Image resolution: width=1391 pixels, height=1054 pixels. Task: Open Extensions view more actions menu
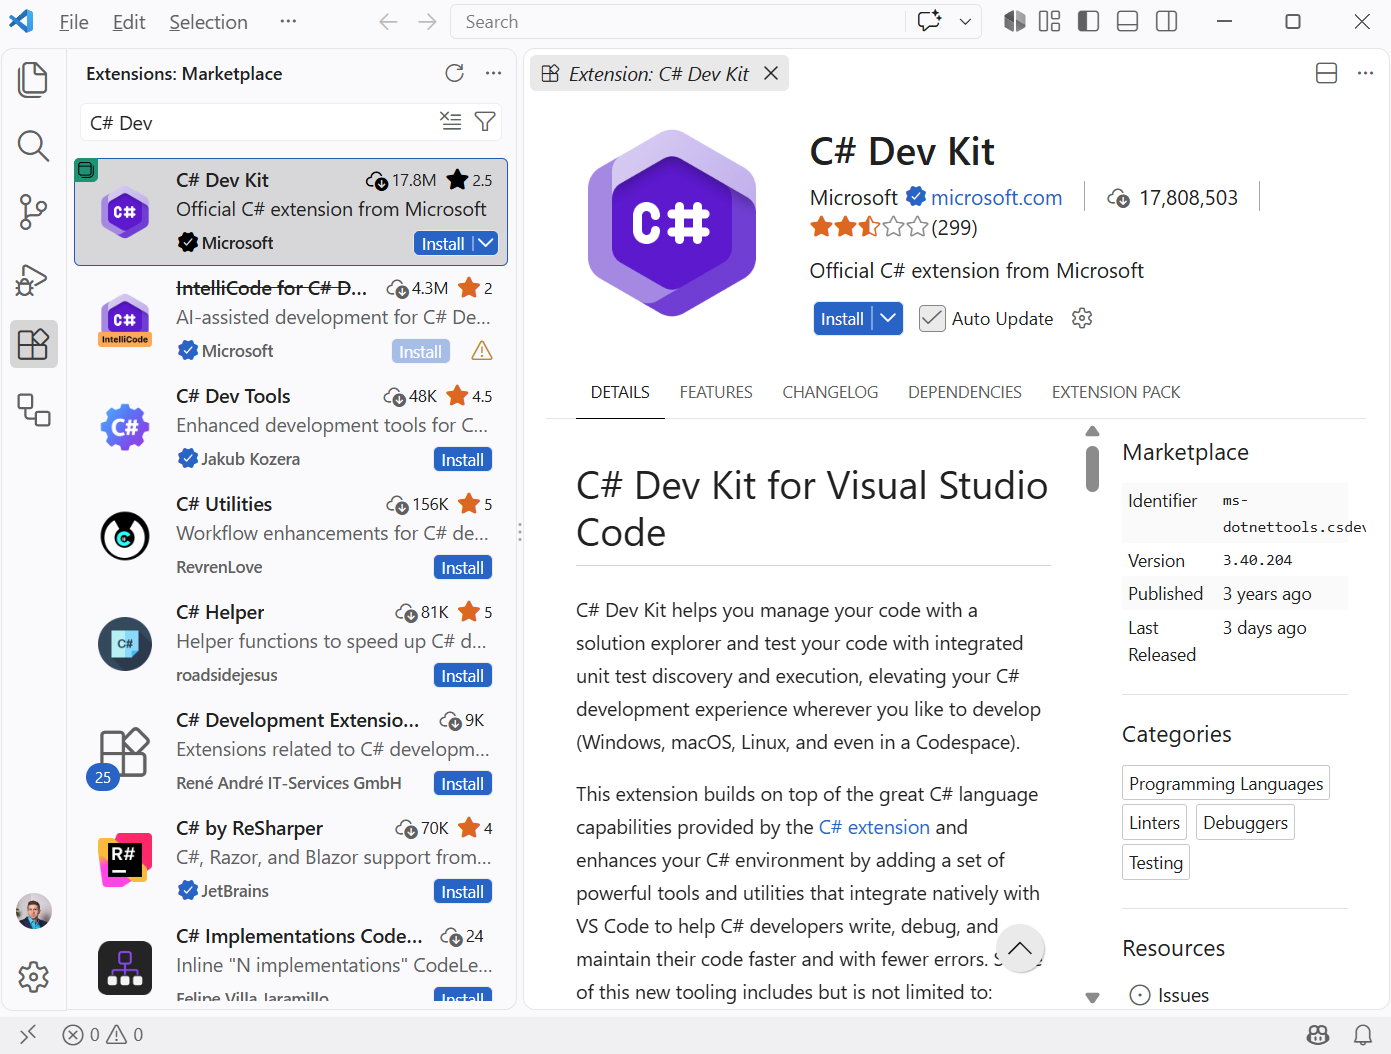[493, 73]
